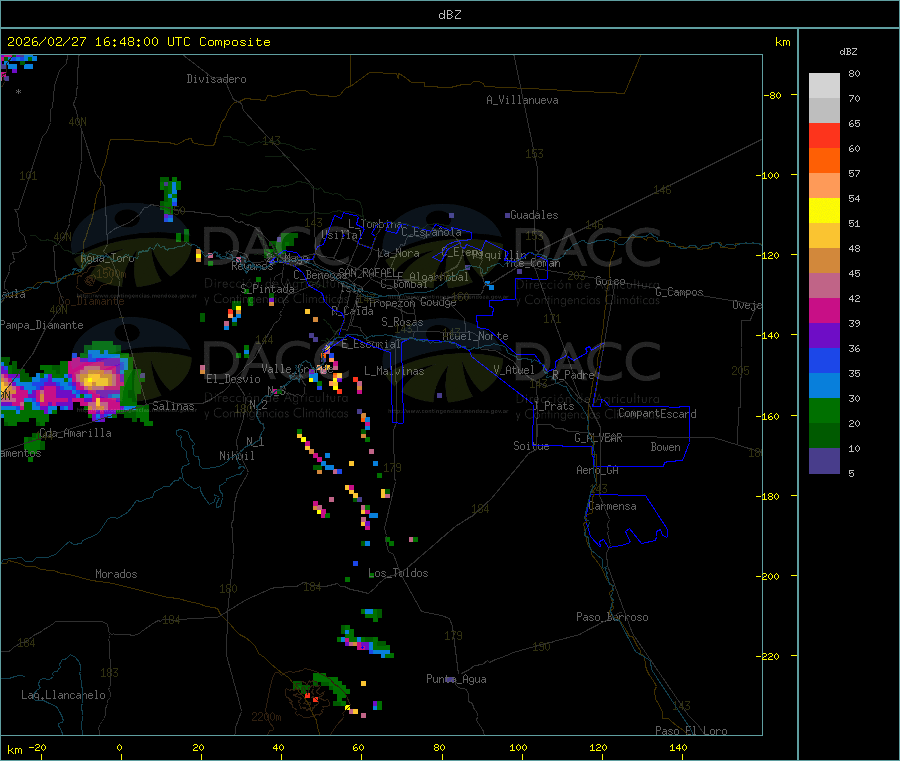Click the 'dBZ' title at the top center

pyautogui.click(x=449, y=14)
